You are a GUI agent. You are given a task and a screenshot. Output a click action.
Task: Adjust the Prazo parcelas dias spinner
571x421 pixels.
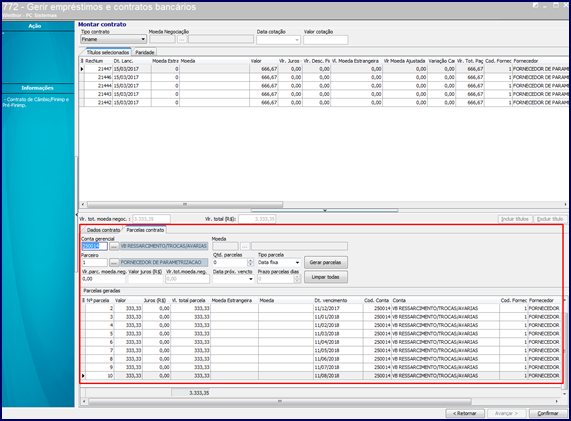pos(297,279)
